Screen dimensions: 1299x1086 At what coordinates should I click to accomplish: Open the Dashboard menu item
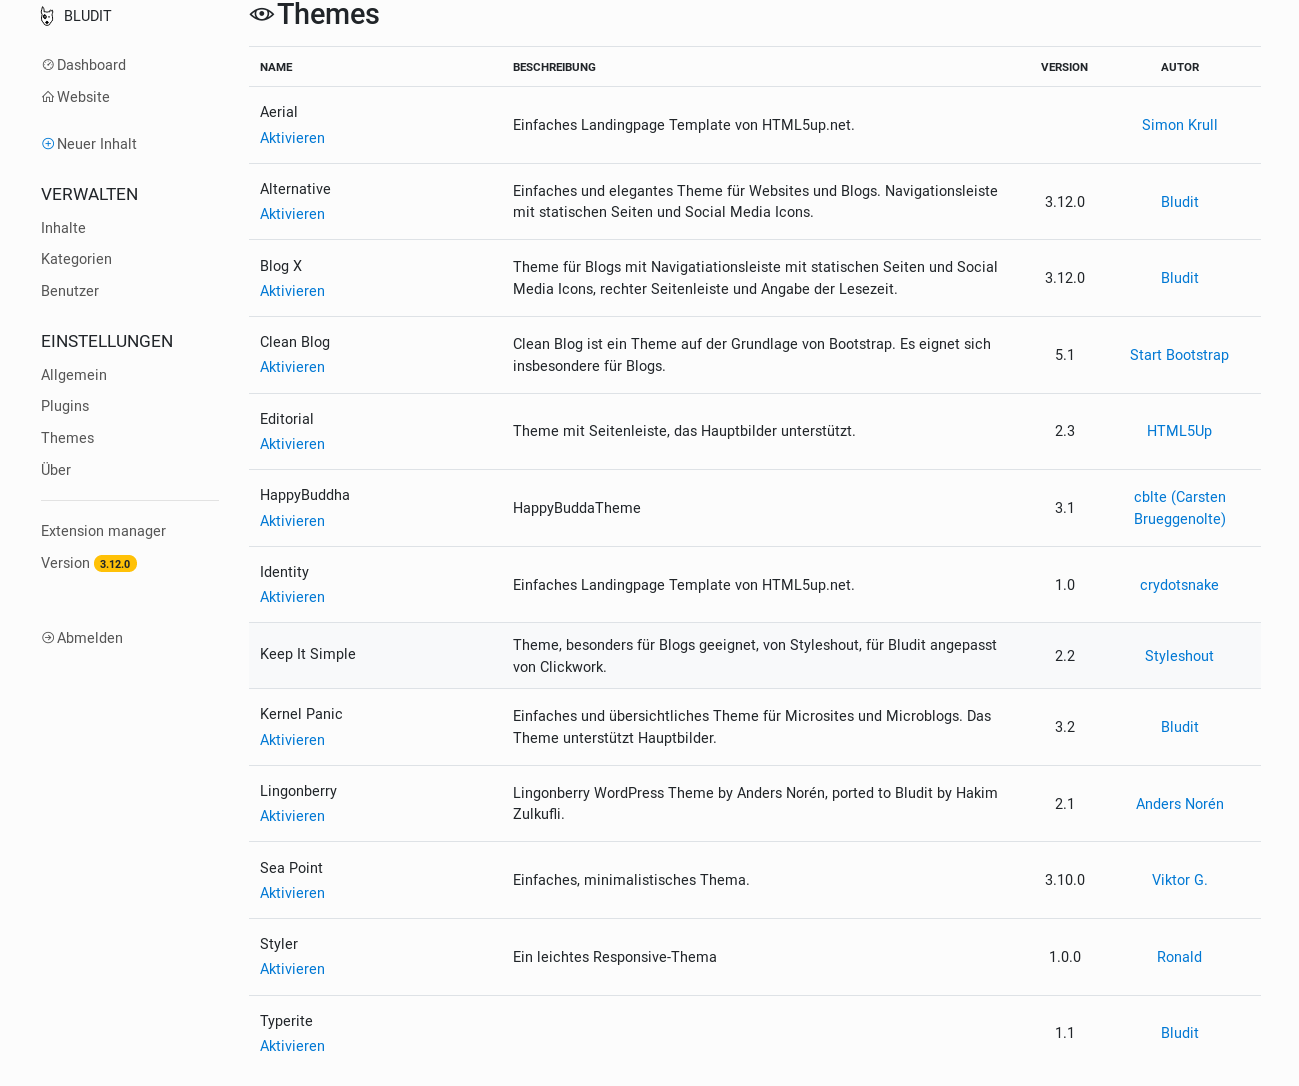tap(91, 65)
